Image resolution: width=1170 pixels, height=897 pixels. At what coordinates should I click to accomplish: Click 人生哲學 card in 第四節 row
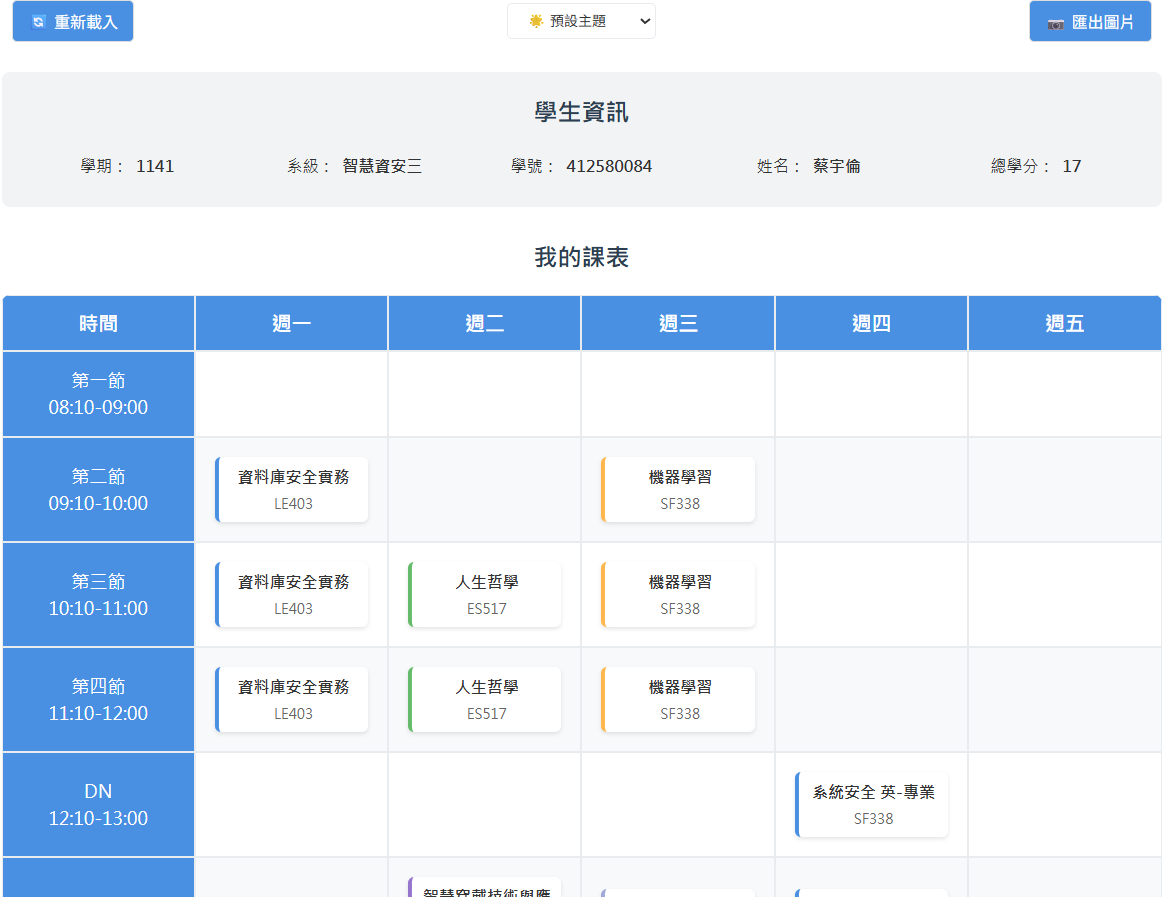tap(486, 700)
